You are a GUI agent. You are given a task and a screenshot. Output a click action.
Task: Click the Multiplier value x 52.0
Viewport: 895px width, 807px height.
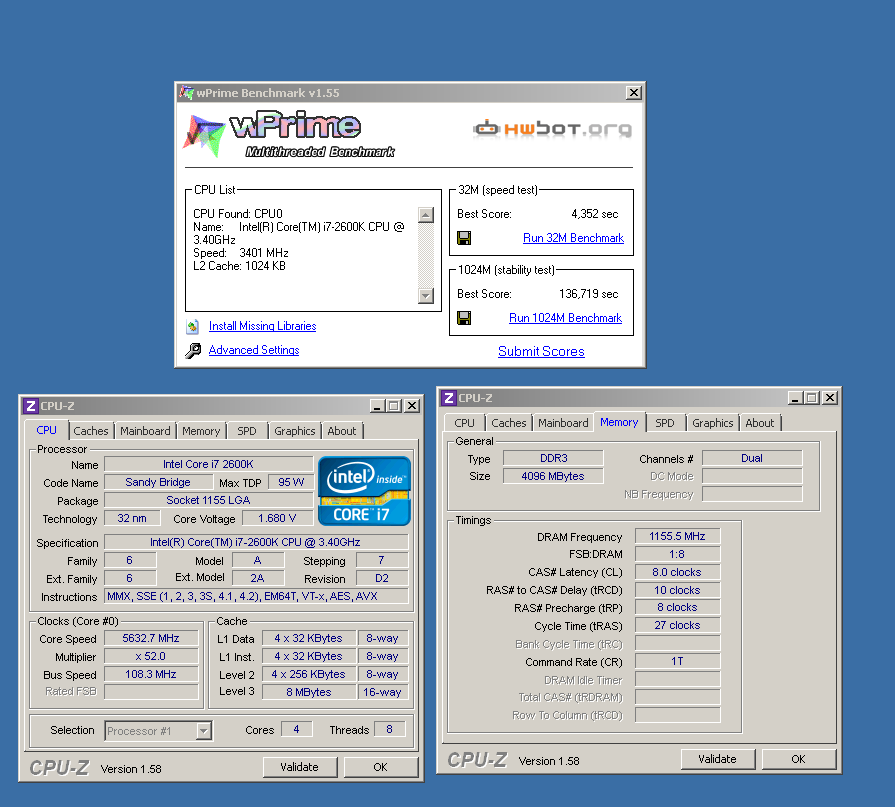click(151, 656)
